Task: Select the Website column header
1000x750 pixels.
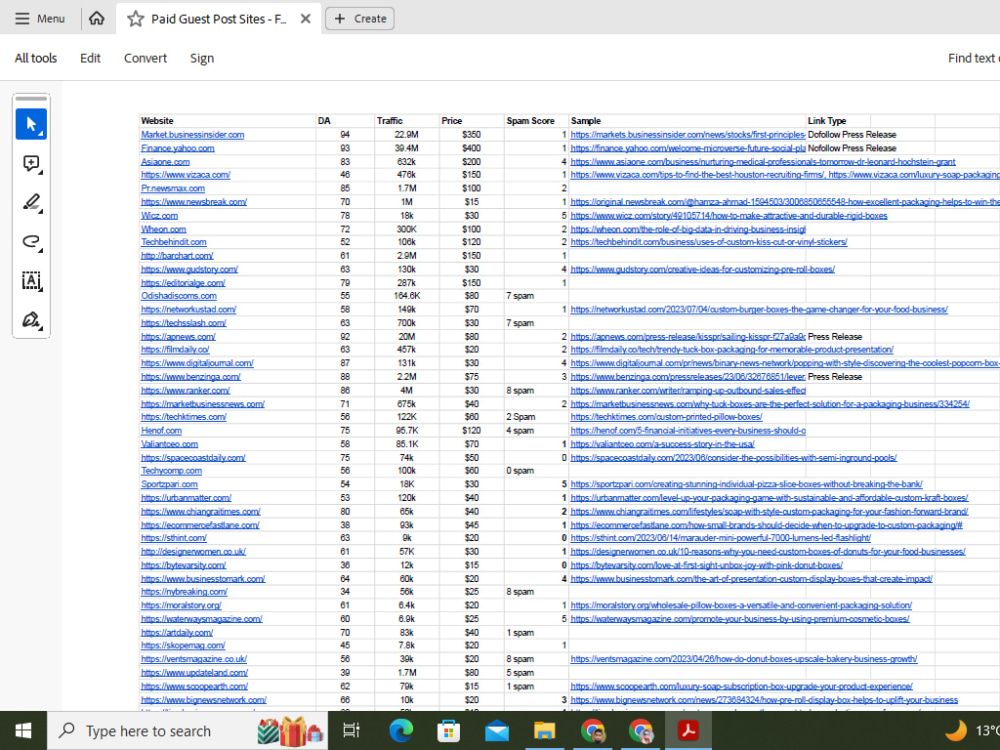Action: (x=157, y=121)
